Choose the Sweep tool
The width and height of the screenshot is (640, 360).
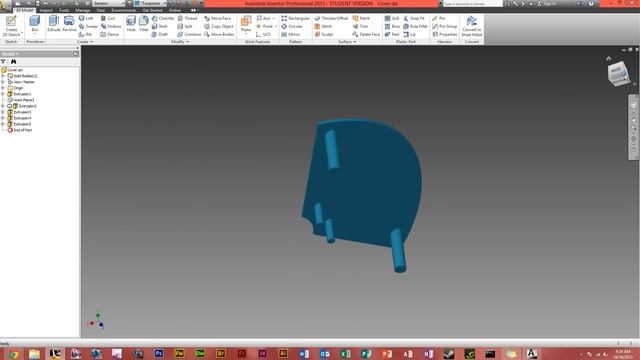coord(88,26)
